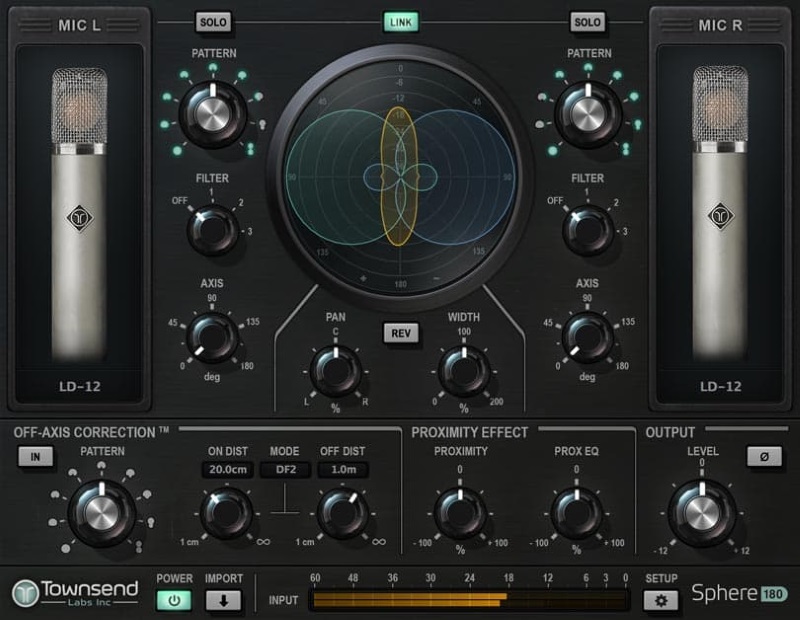Click the MIC R Pattern knob

588,114
